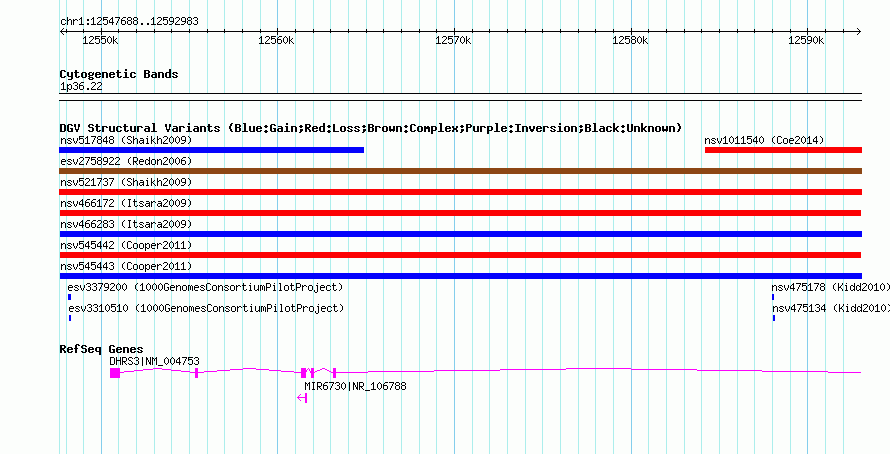
Task: Click the DHRS3|NM_004753 gene label
Action: tap(154, 361)
